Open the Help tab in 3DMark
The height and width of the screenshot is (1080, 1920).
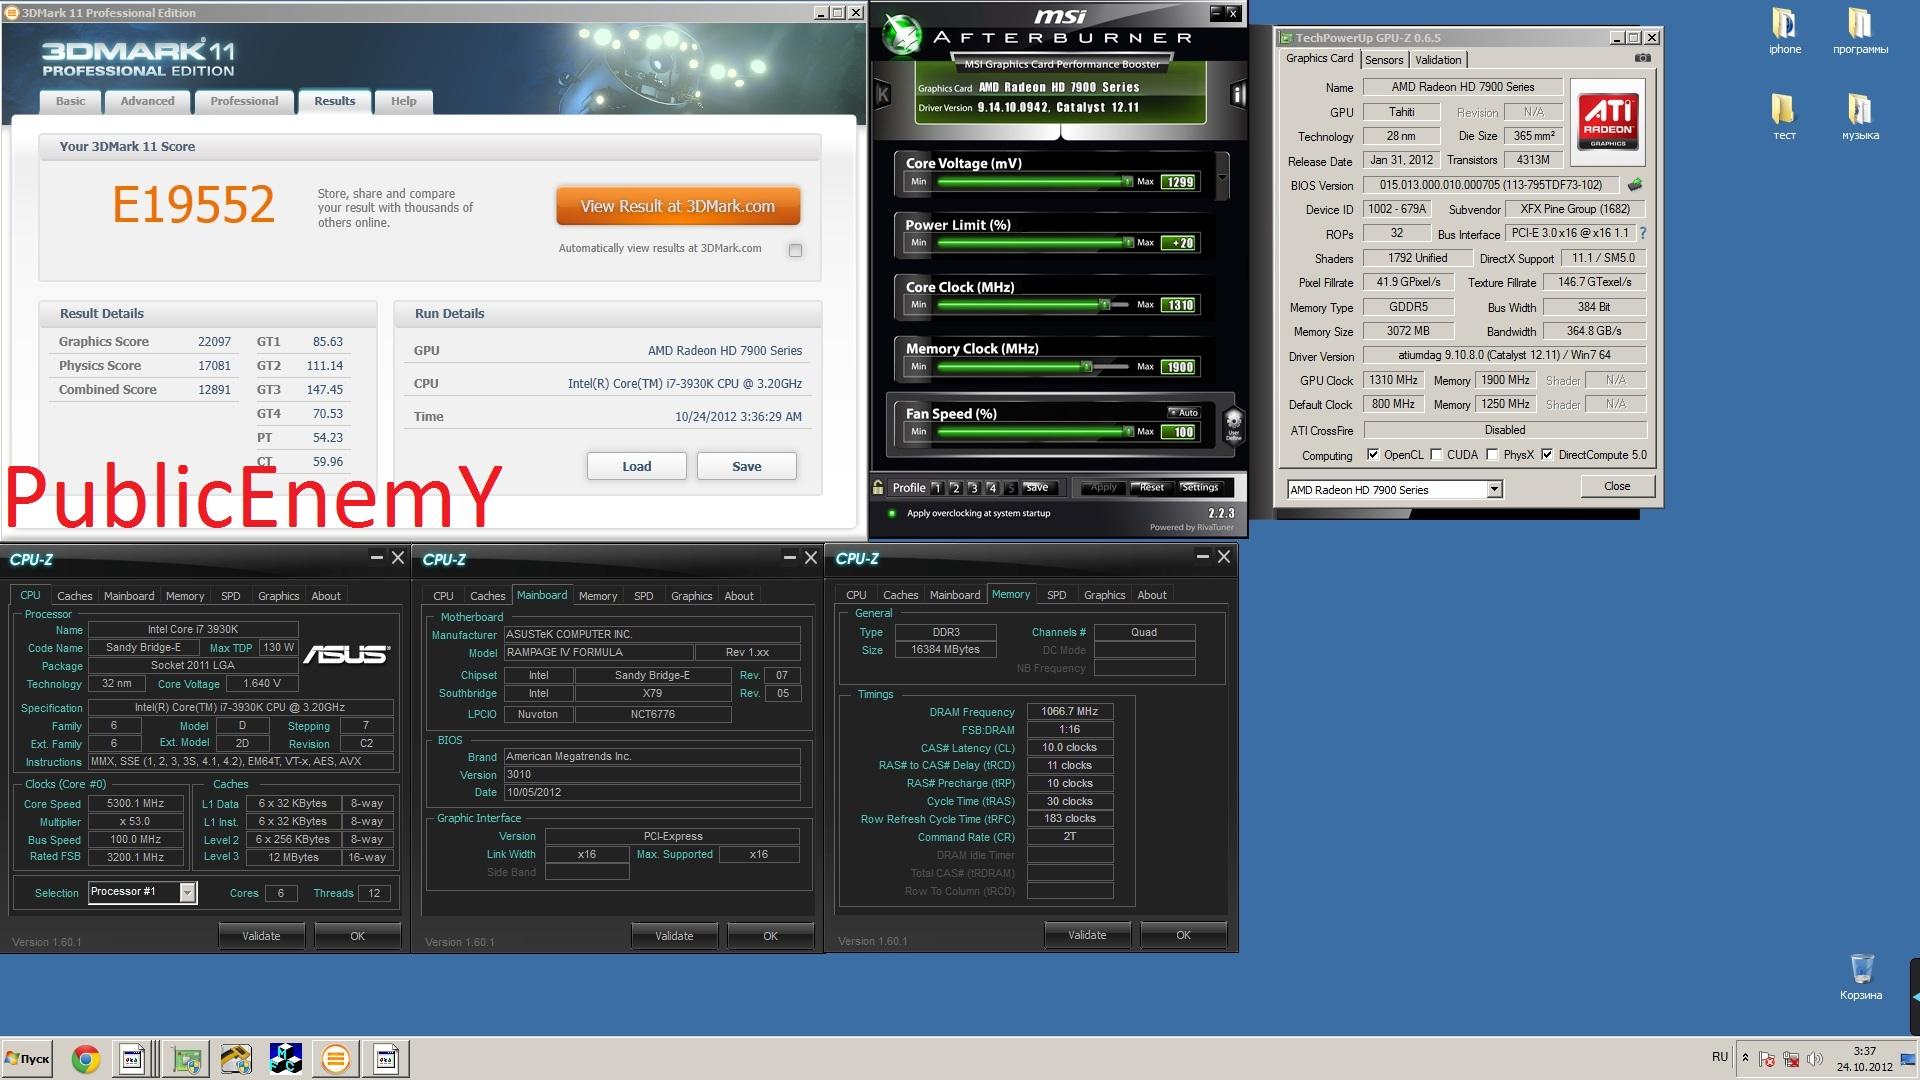coord(403,101)
